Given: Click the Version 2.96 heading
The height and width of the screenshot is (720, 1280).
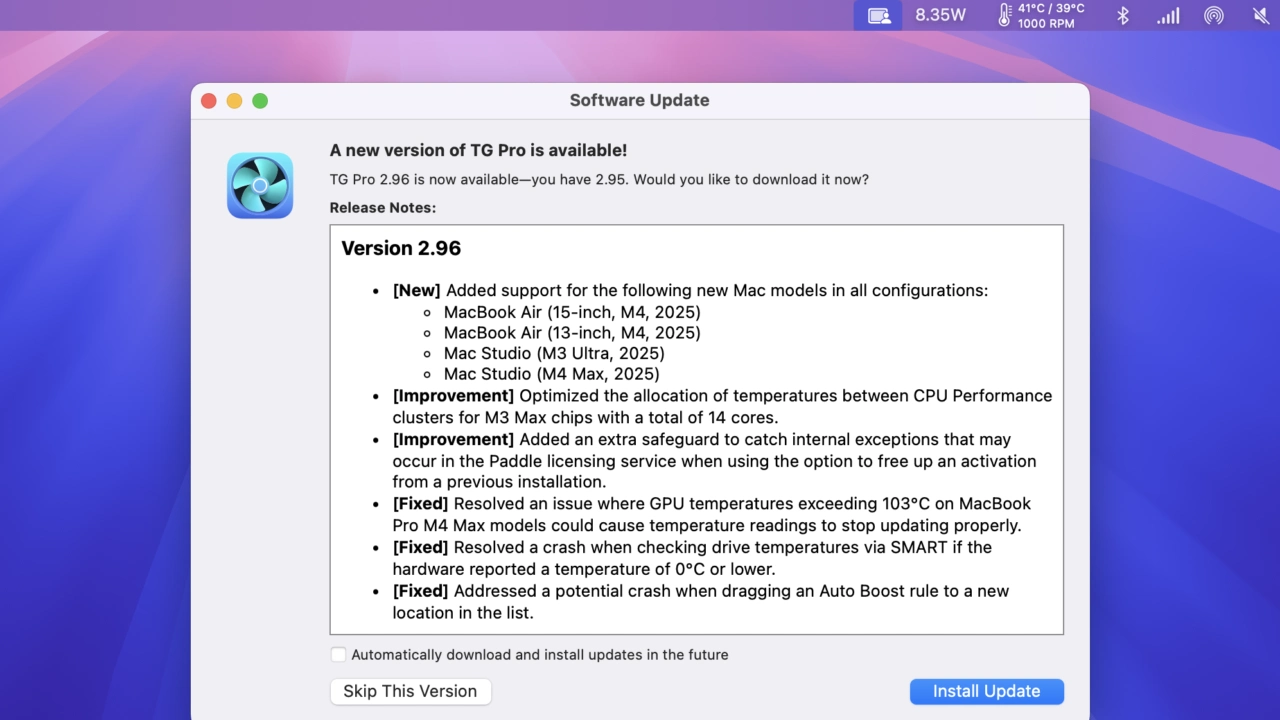Looking at the screenshot, I should 401,248.
